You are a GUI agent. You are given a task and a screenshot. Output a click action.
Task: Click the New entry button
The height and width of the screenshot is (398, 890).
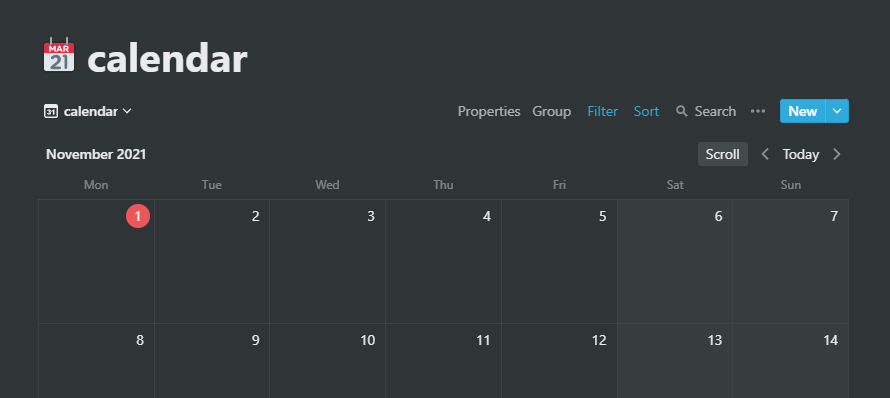point(803,111)
